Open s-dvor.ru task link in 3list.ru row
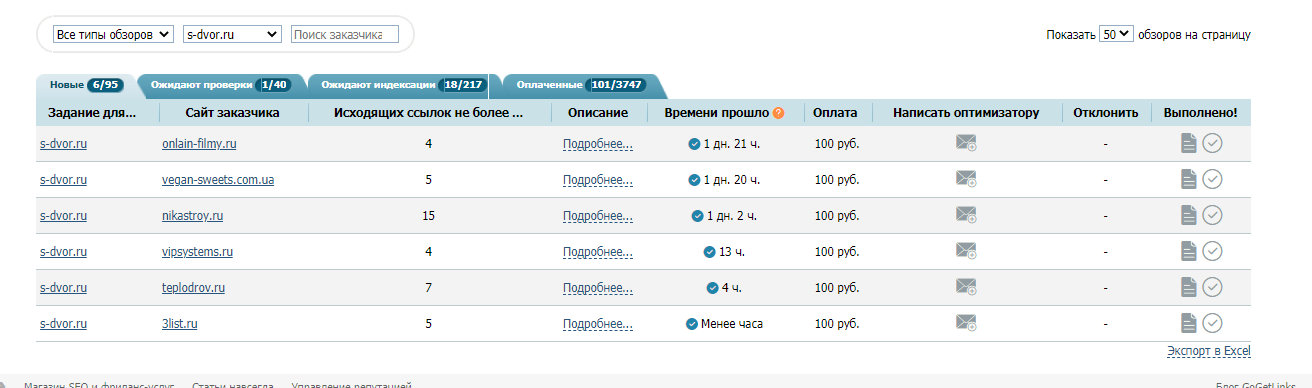1312x388 pixels. pyautogui.click(x=63, y=324)
